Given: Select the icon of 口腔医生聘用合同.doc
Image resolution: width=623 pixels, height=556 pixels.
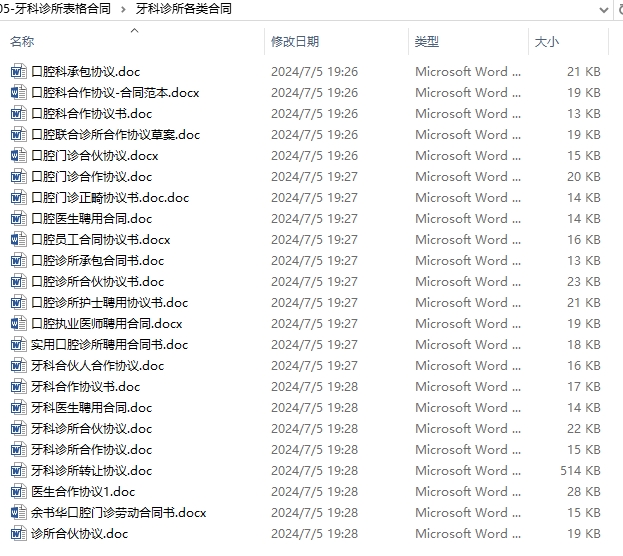Looking at the screenshot, I should tap(18, 219).
